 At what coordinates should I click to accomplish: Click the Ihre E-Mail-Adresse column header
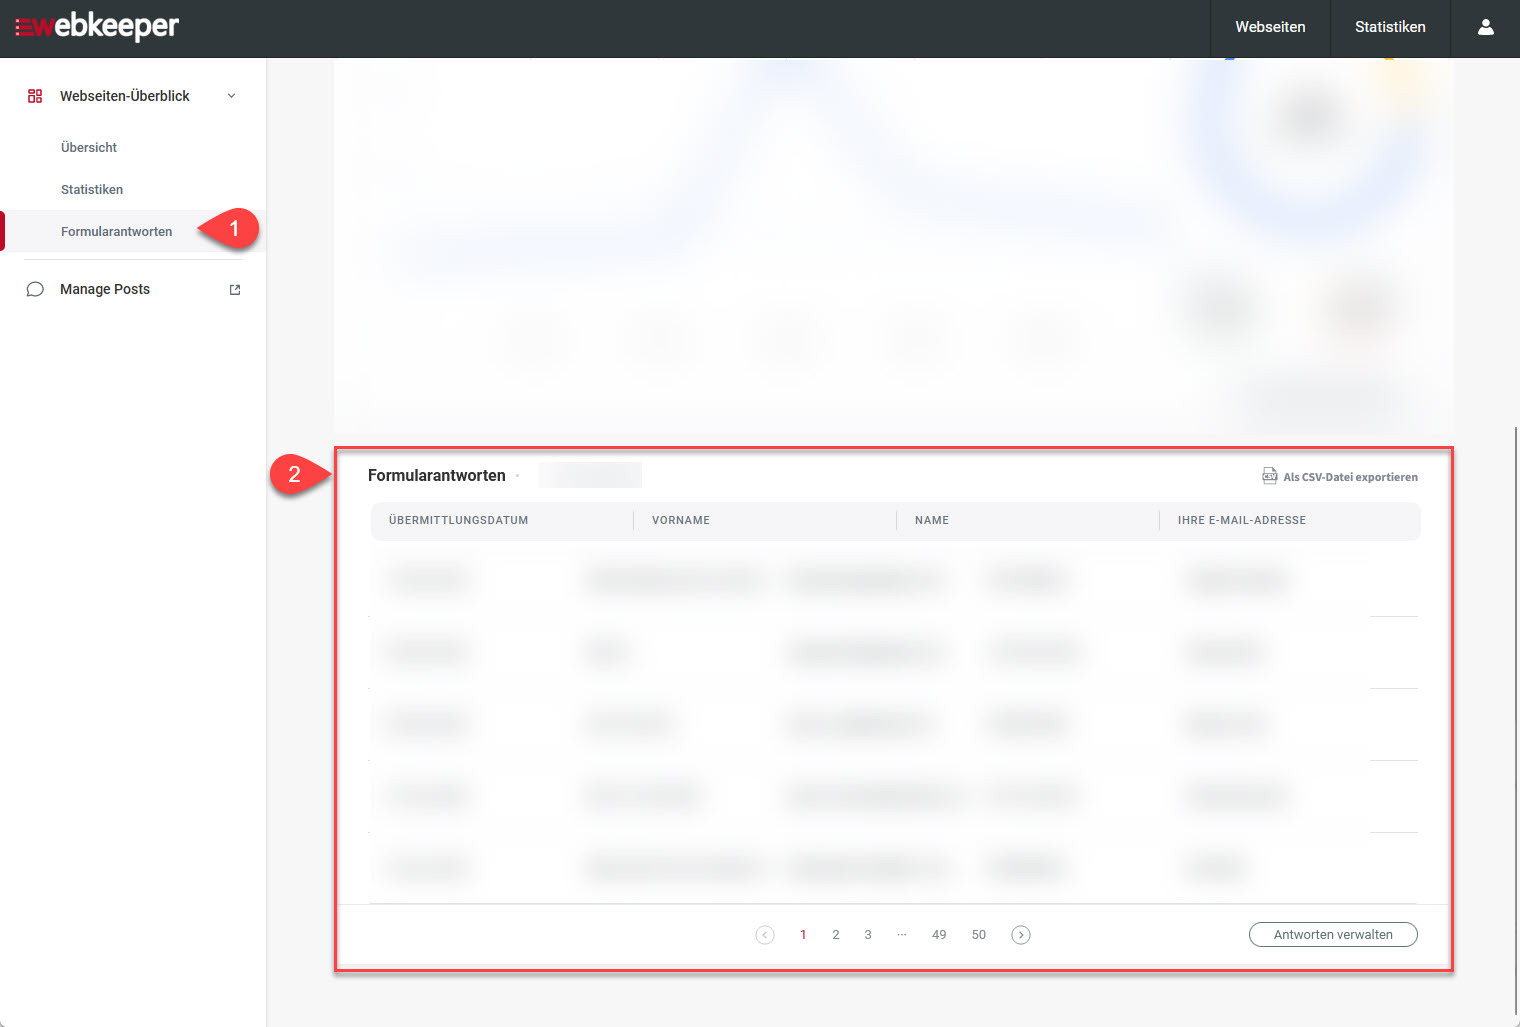[x=1241, y=520]
